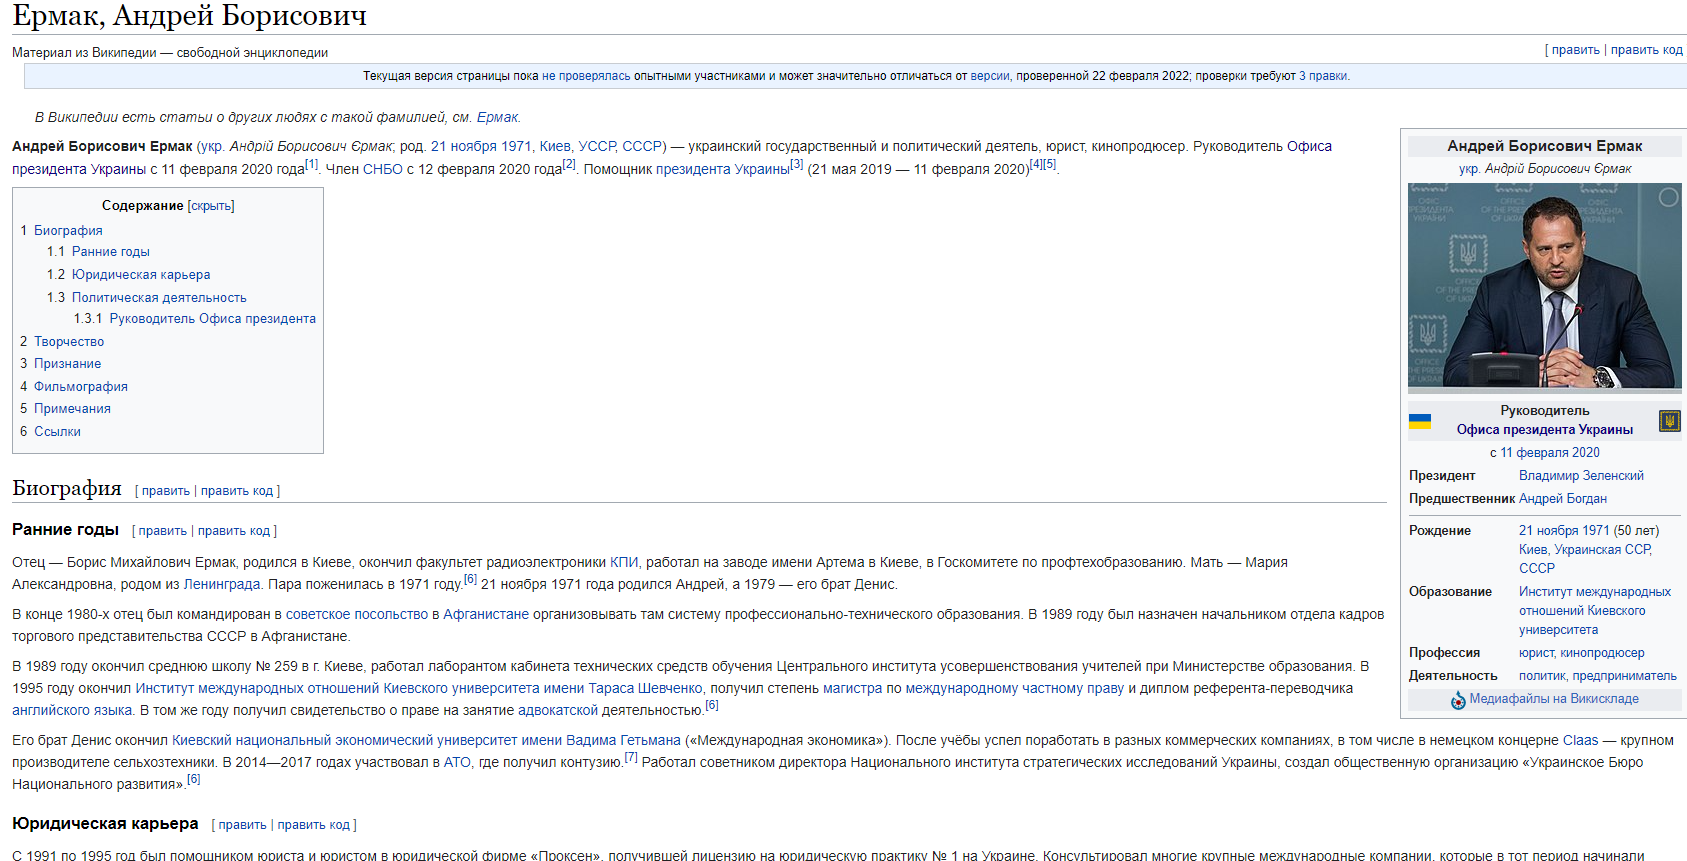Open 'Медиафайлы на Викискладе' link
This screenshot has width=1687, height=861.
(x=1554, y=699)
